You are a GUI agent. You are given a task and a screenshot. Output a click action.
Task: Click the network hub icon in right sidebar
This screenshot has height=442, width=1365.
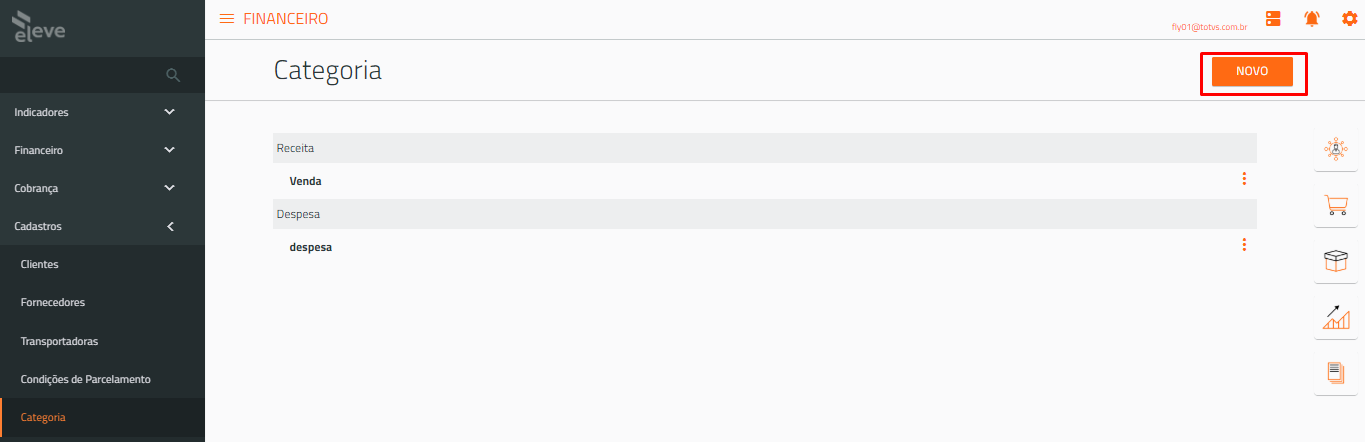tap(1335, 150)
